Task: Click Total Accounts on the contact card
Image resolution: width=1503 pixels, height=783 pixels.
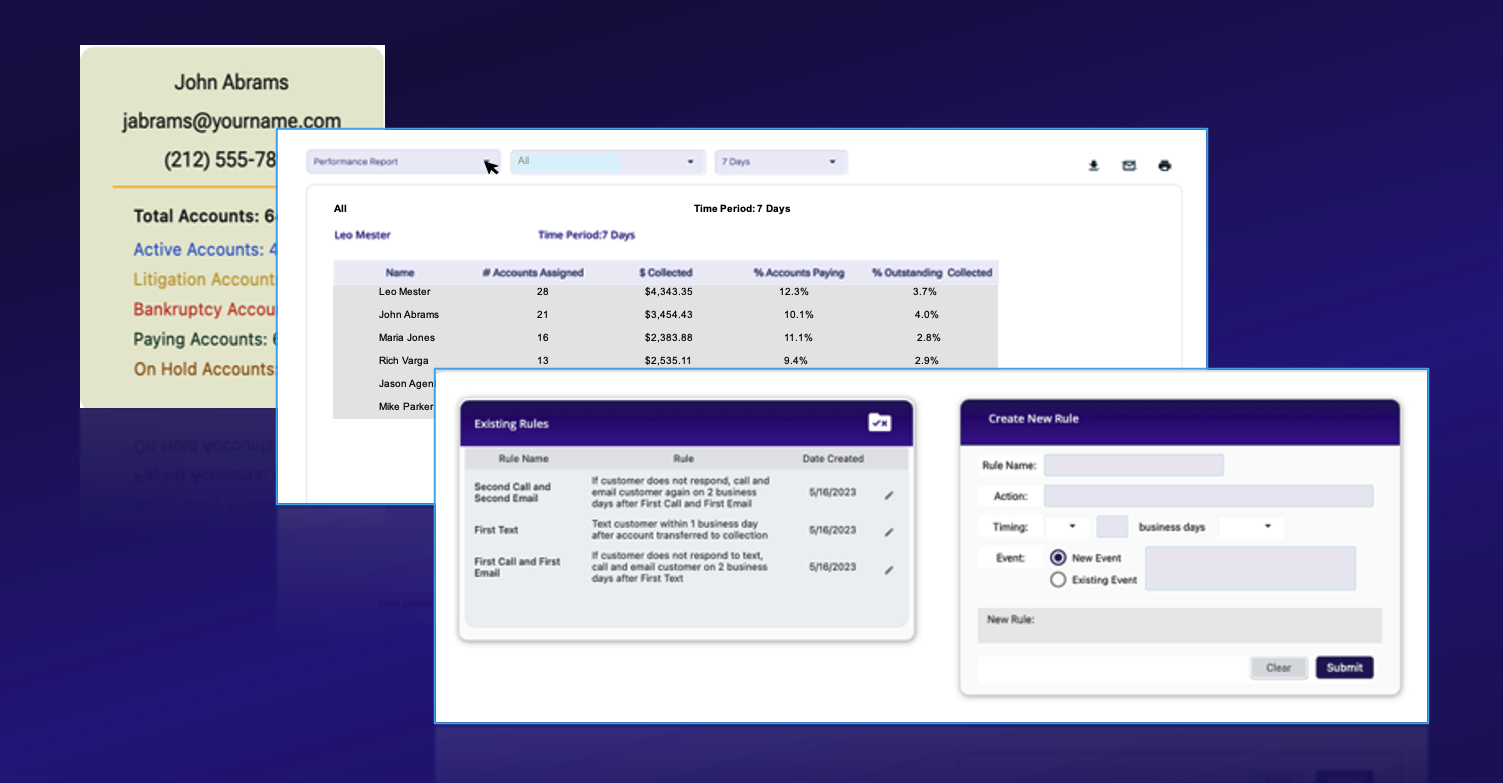Action: [x=205, y=216]
